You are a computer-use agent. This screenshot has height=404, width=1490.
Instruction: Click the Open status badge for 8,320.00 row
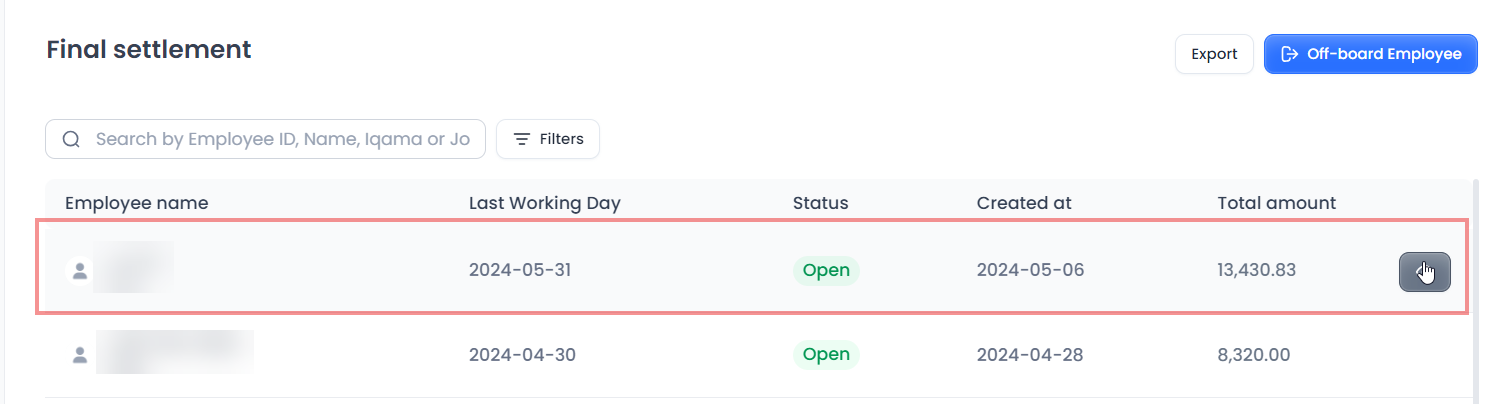[826, 354]
